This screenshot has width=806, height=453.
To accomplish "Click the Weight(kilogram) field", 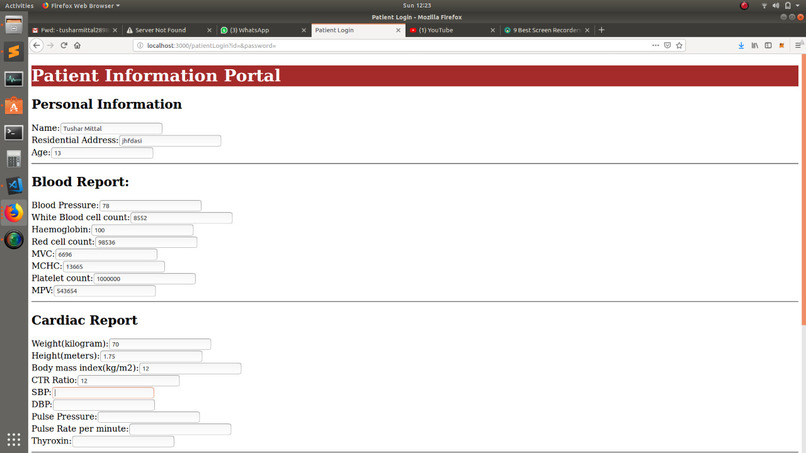I will [x=160, y=344].
